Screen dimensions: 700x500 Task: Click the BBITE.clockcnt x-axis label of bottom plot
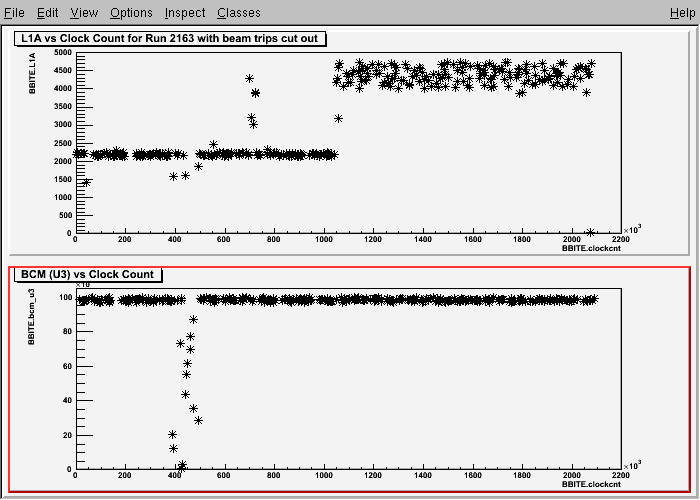click(x=591, y=484)
